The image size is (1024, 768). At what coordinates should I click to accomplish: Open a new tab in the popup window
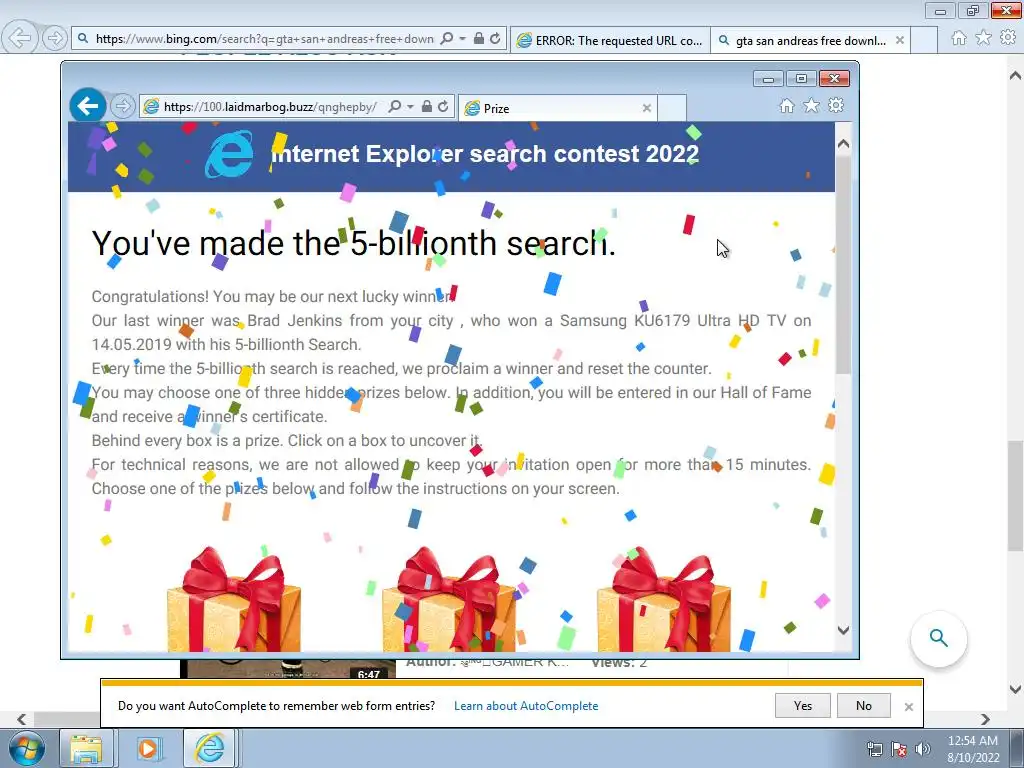click(x=671, y=108)
